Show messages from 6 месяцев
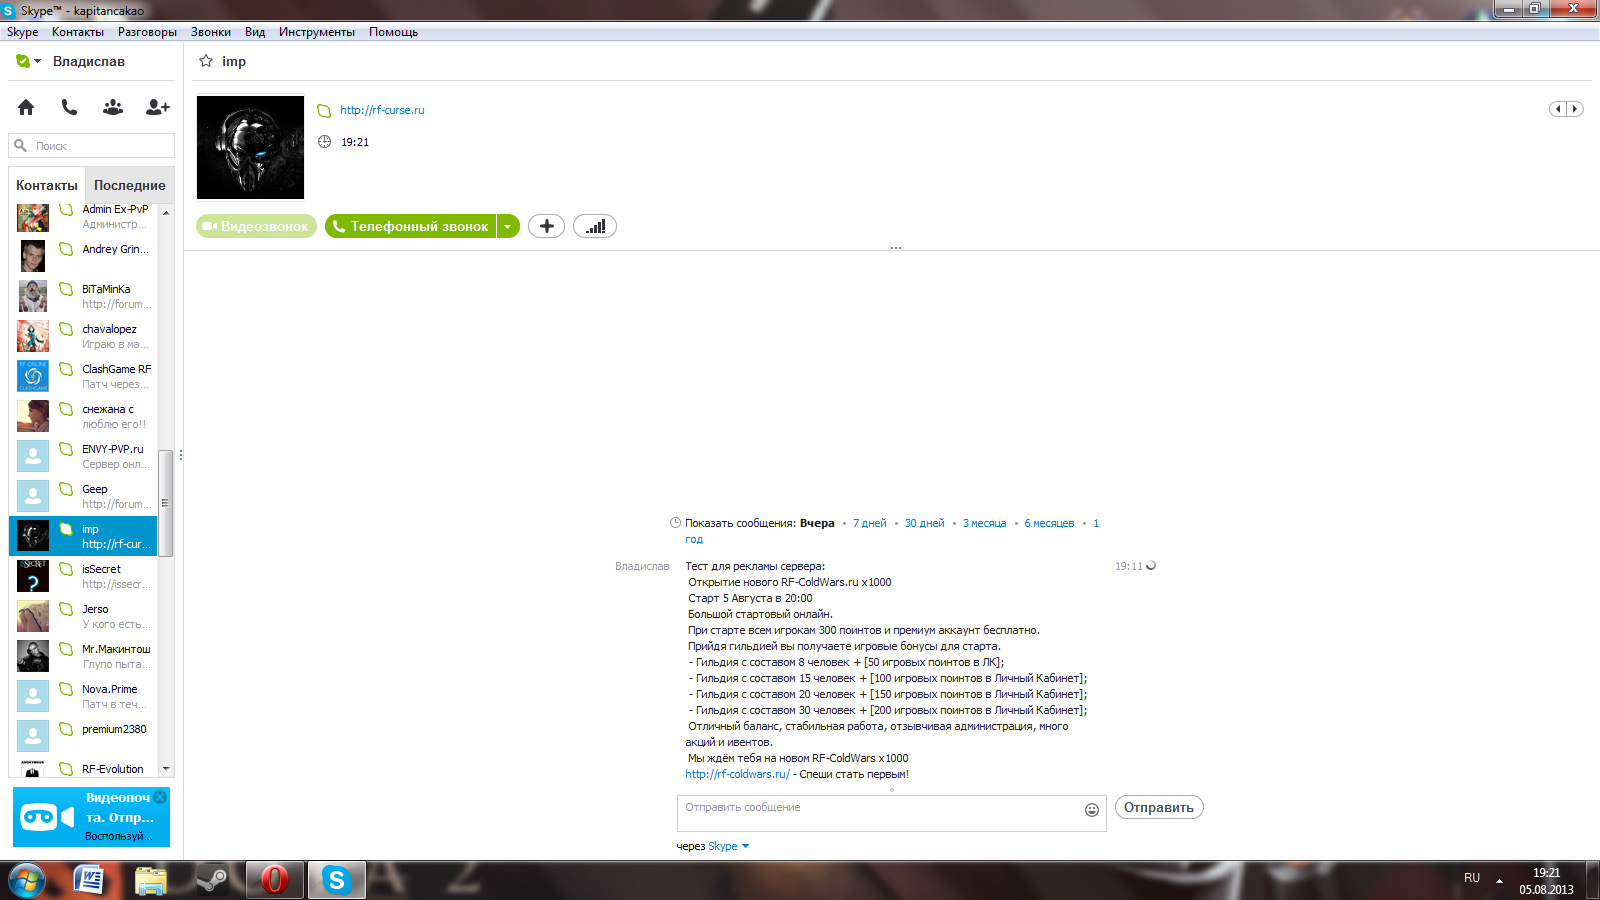1600x900 pixels. pyautogui.click(x=1049, y=523)
